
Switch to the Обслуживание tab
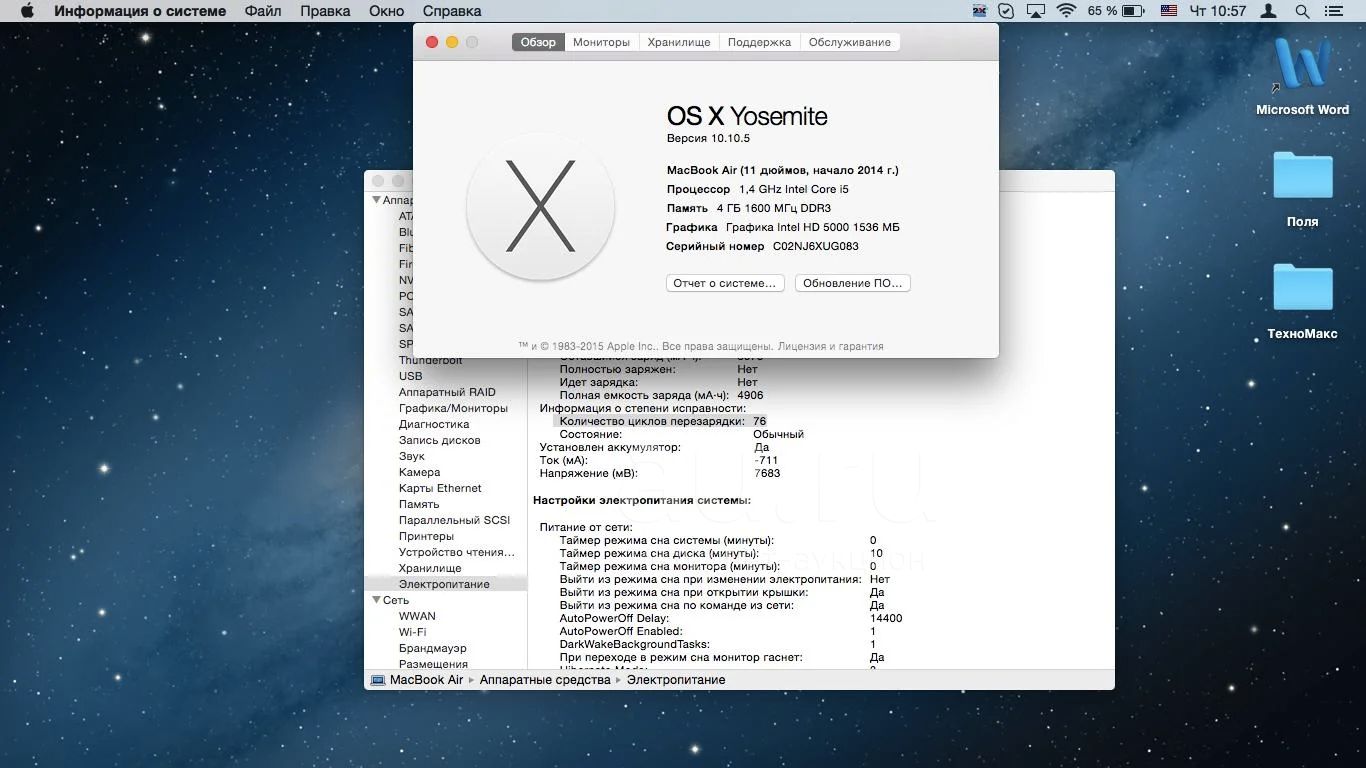(x=849, y=42)
